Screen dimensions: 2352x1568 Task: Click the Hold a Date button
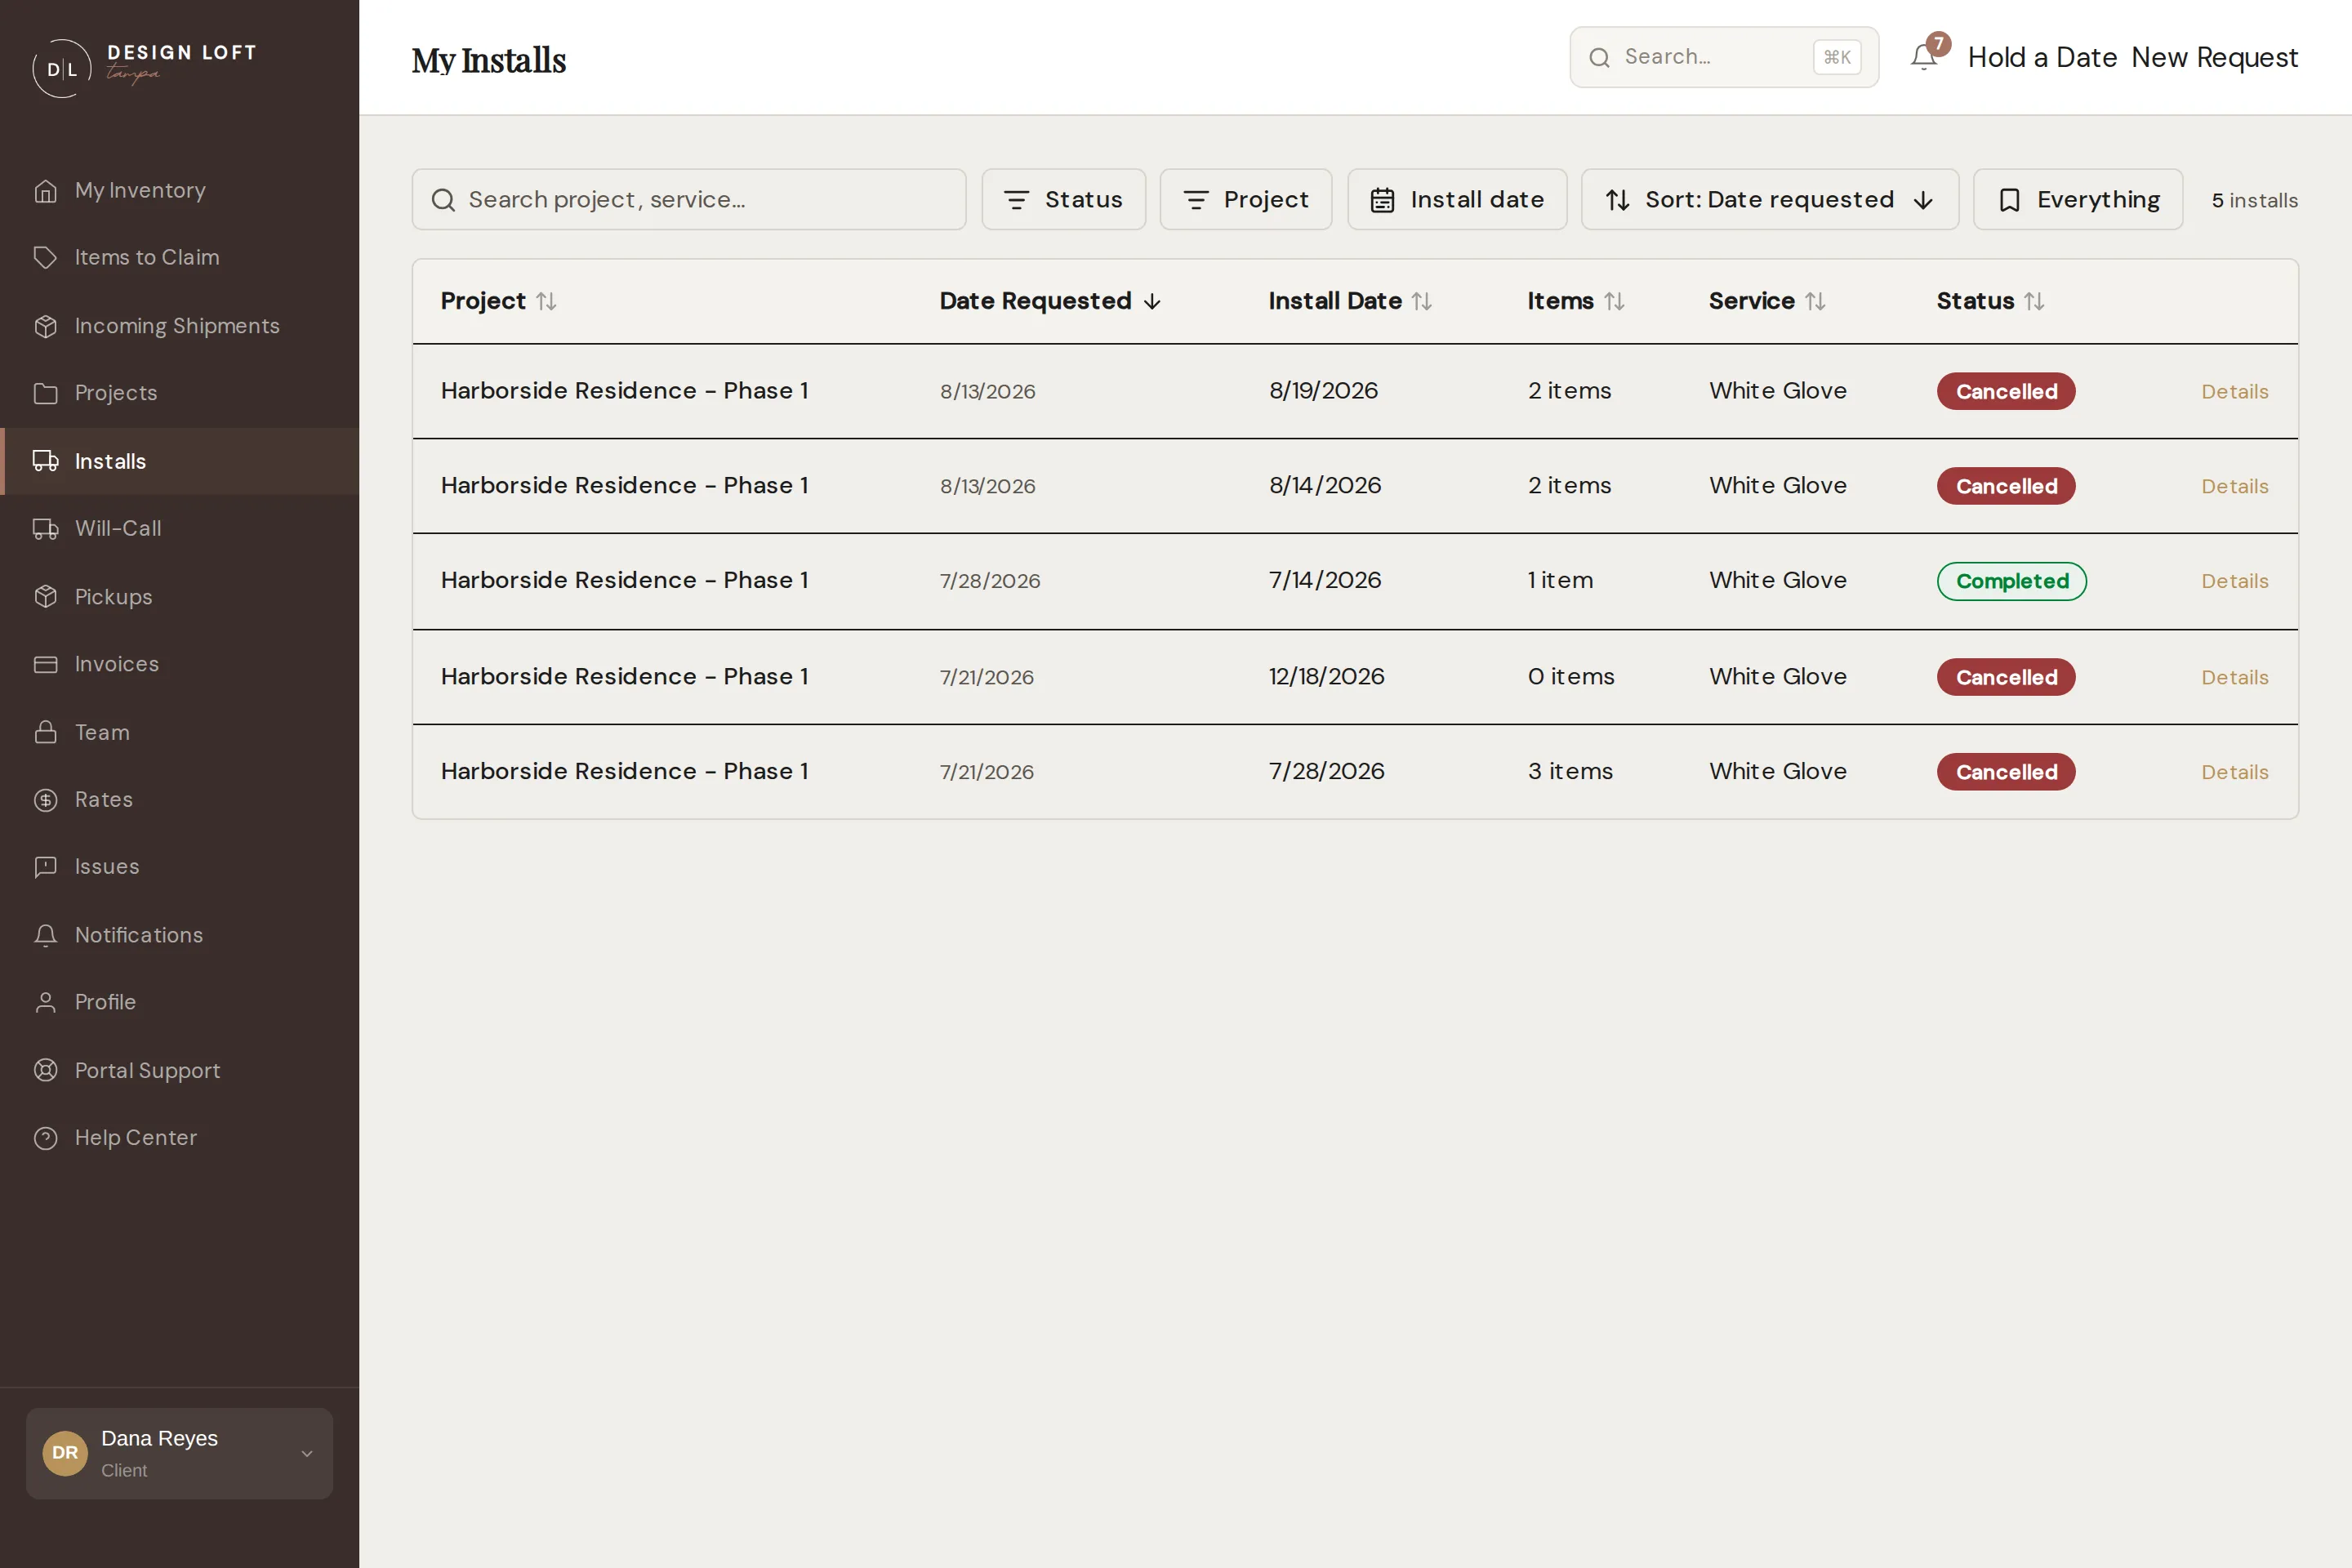[x=2042, y=57]
